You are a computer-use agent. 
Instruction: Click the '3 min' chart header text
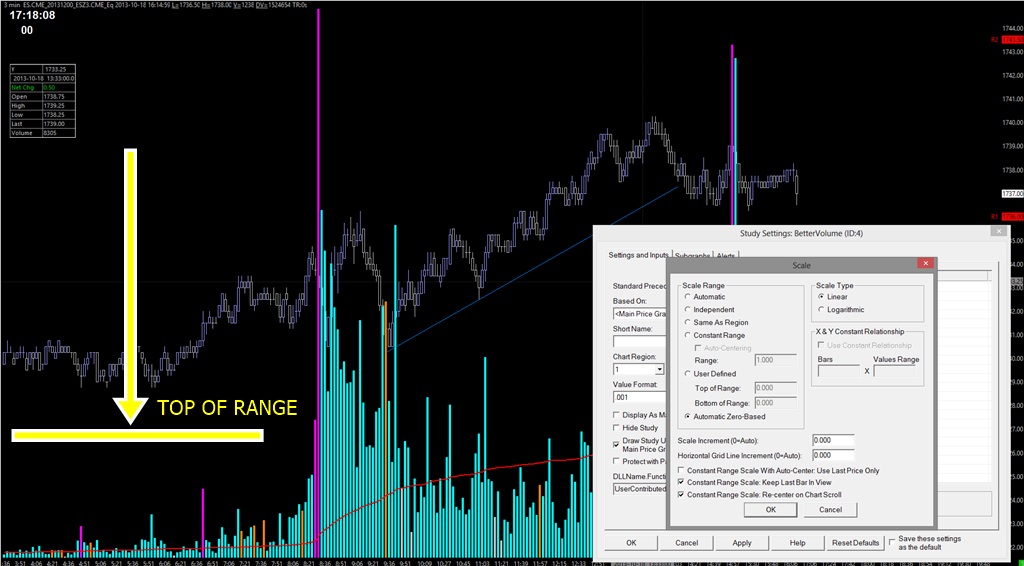click(x=11, y=3)
